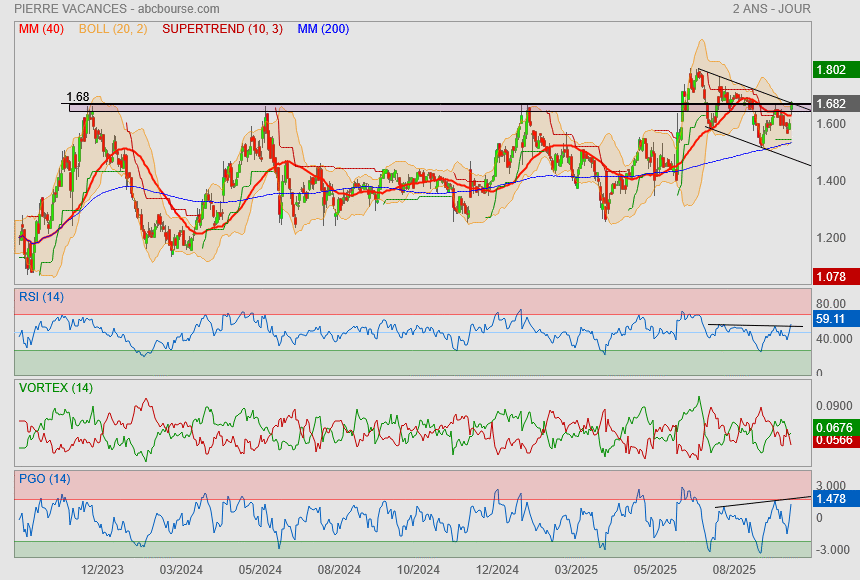The image size is (860, 580).
Task: Click the PGO value tag 1.478
Action: tap(831, 498)
